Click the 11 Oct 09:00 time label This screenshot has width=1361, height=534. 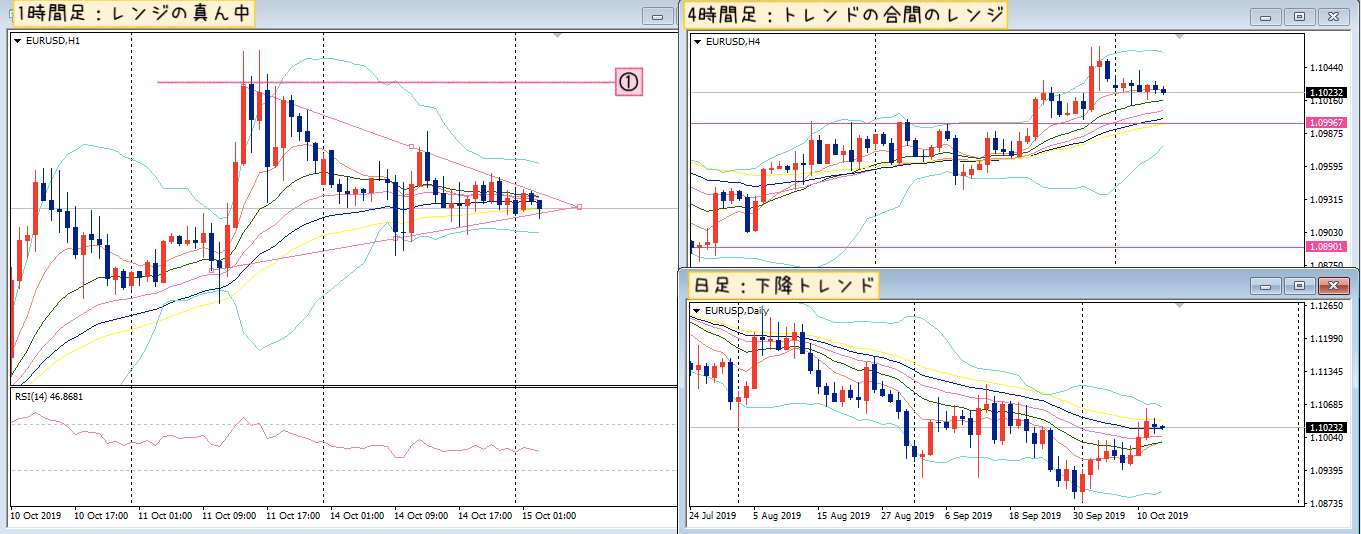tap(229, 516)
